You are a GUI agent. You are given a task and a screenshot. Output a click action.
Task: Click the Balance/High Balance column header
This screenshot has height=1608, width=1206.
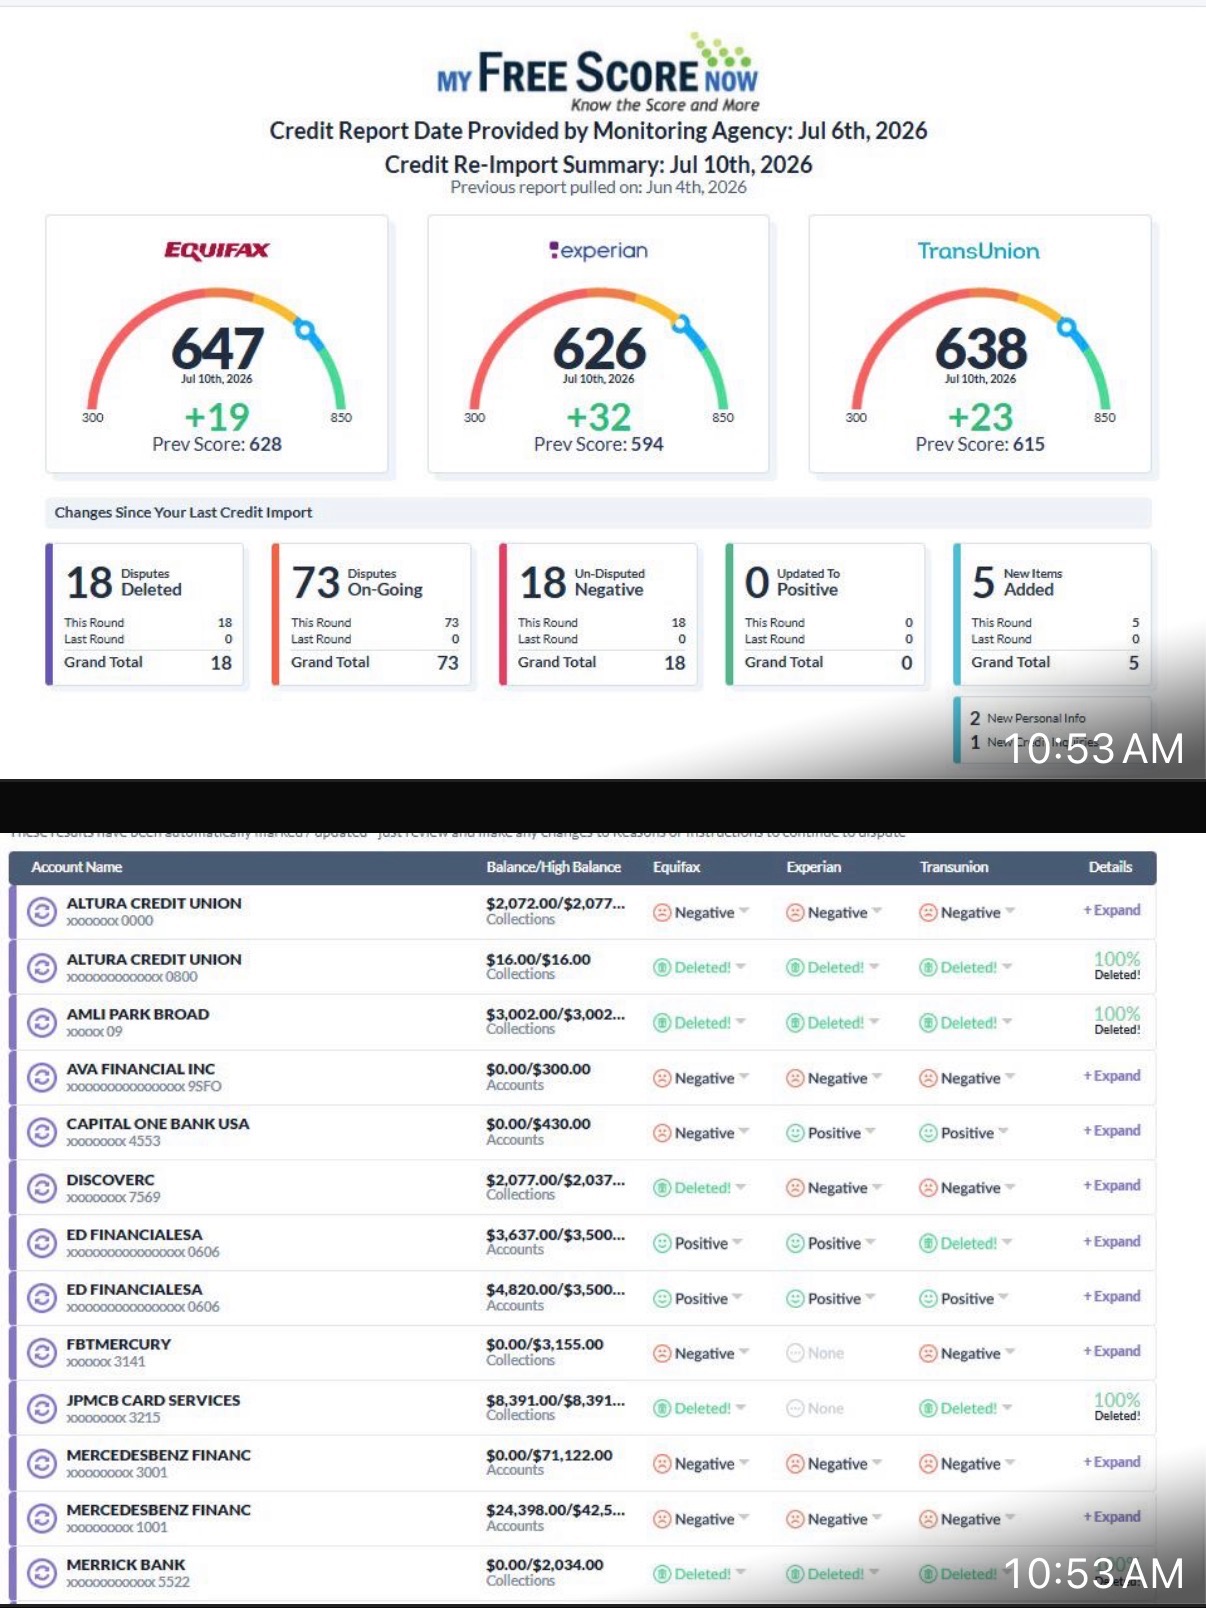tap(554, 867)
